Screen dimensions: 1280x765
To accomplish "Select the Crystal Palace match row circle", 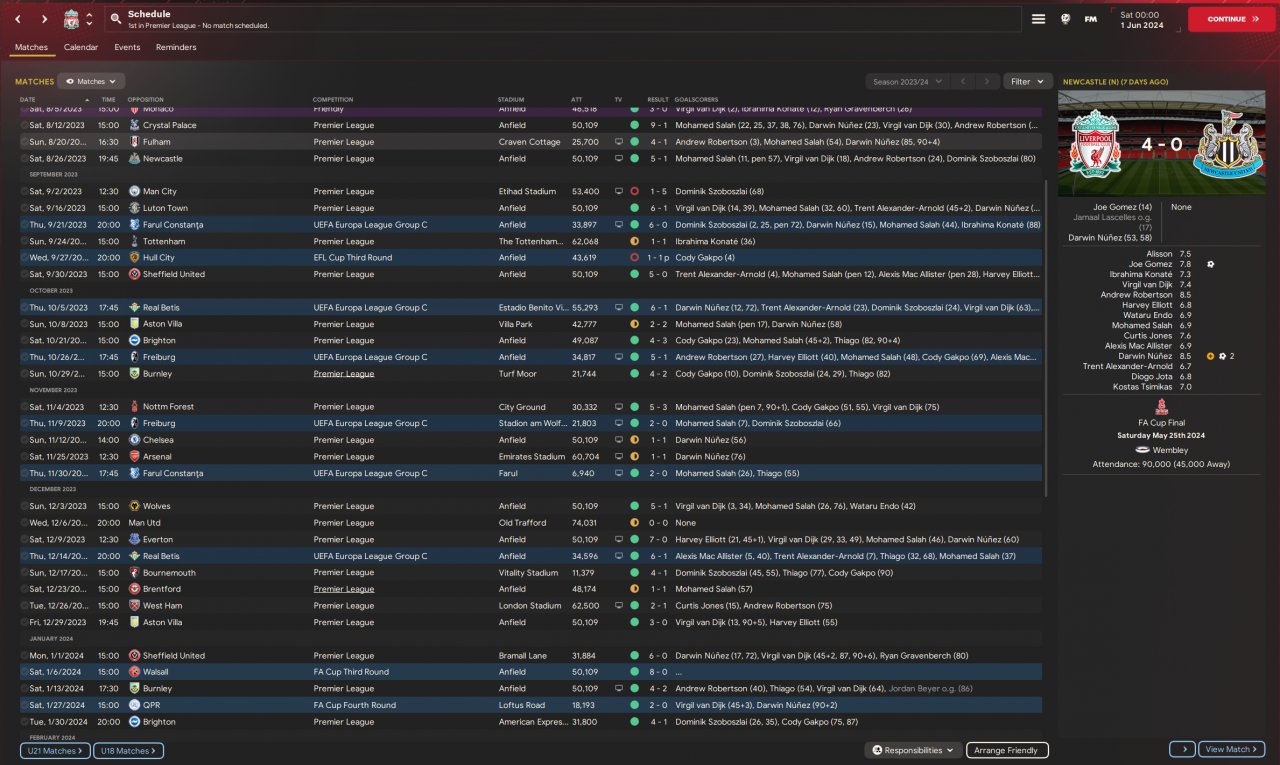I will click(x=24, y=125).
